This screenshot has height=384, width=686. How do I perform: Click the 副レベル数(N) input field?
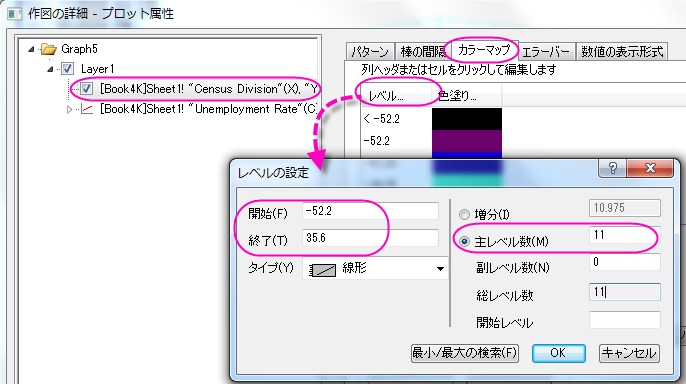(x=624, y=262)
